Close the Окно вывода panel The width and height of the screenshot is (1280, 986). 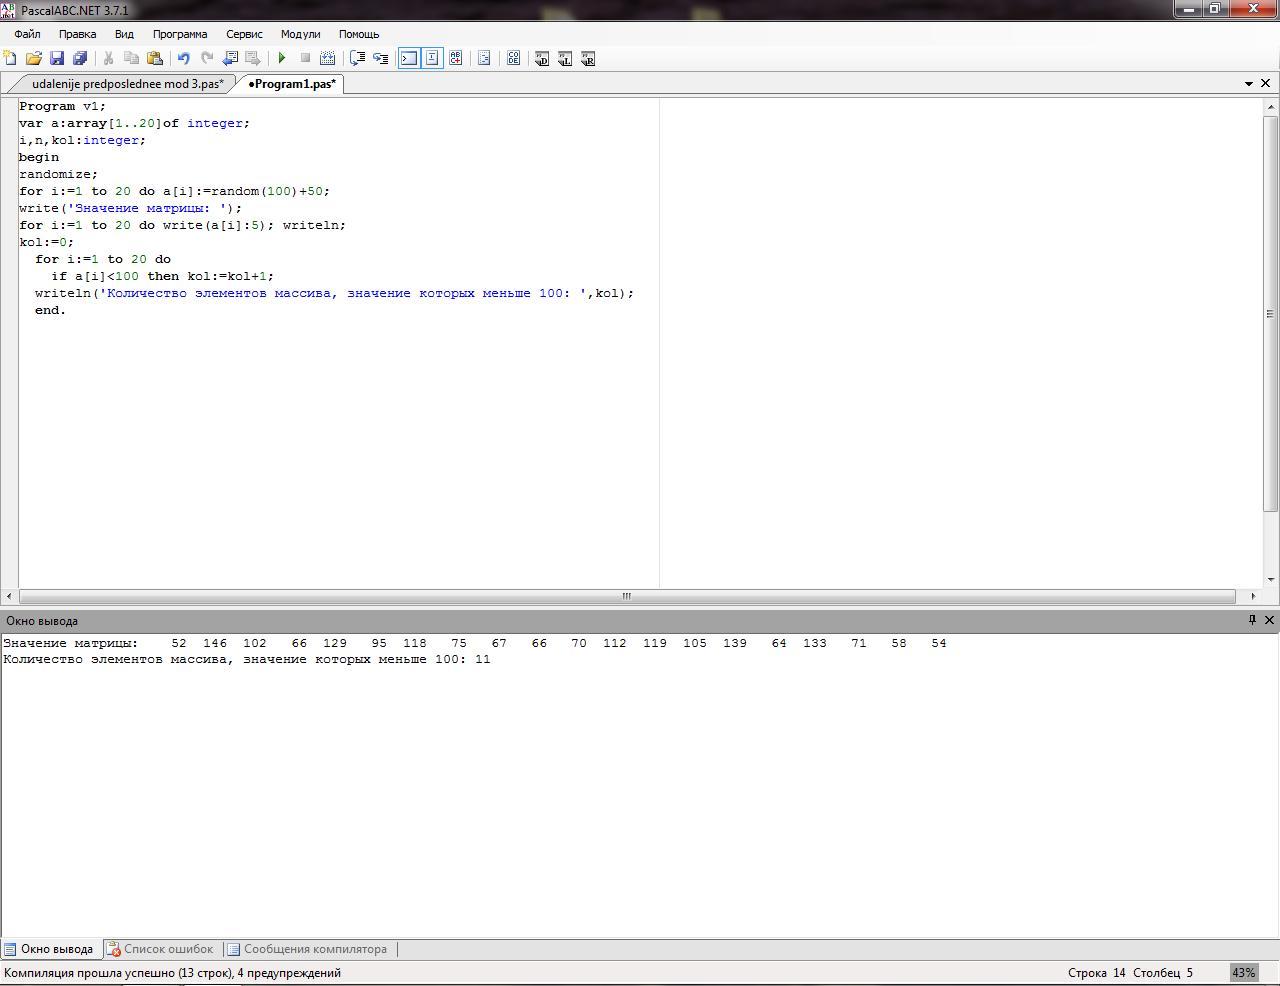(x=1269, y=620)
